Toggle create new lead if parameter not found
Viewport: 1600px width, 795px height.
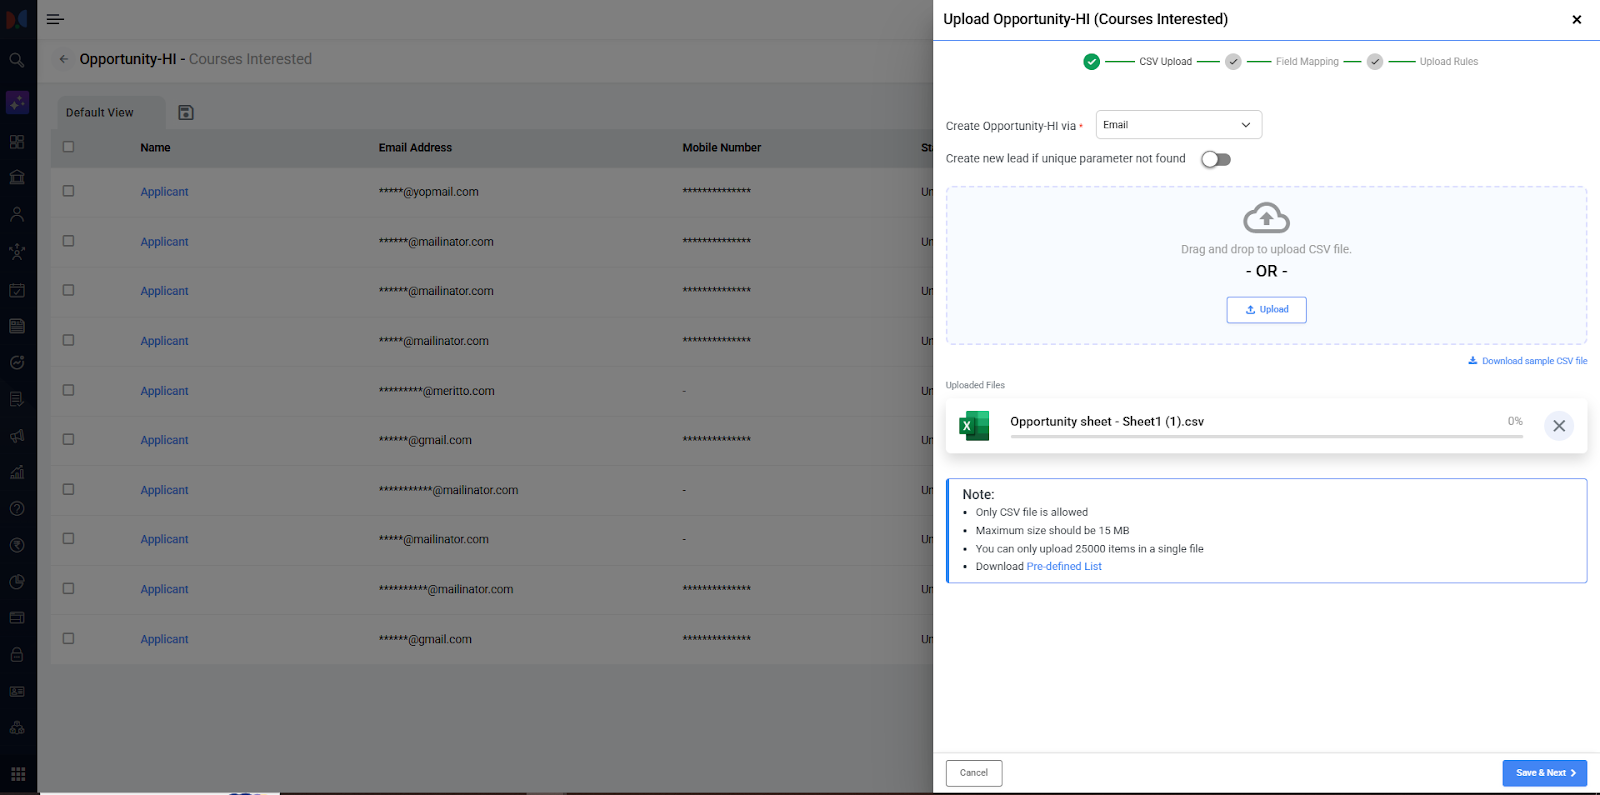pyautogui.click(x=1215, y=159)
